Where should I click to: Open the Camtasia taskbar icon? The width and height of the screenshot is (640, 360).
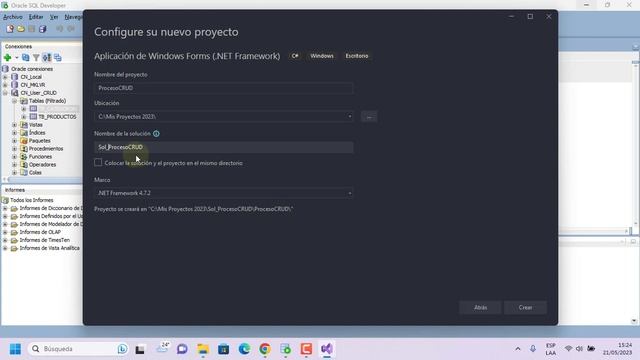click(306, 349)
